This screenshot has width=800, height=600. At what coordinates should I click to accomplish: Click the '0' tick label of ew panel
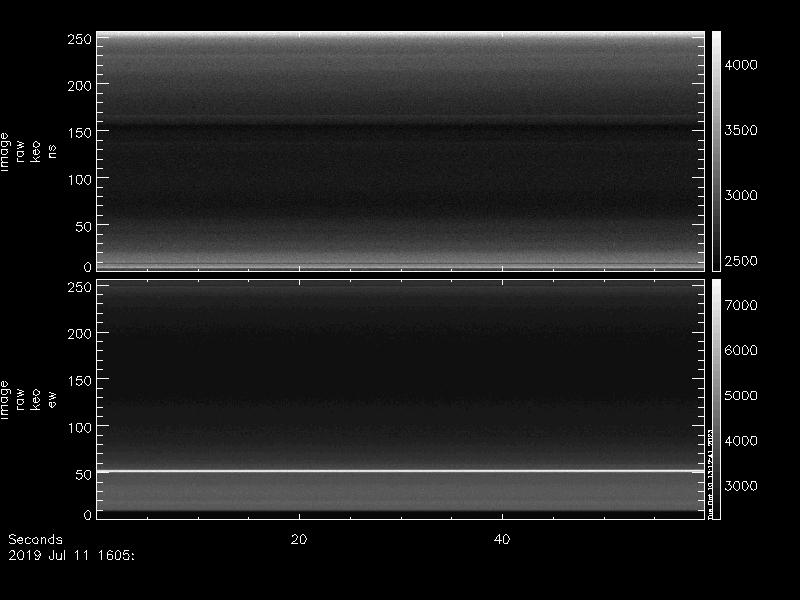tap(88, 515)
